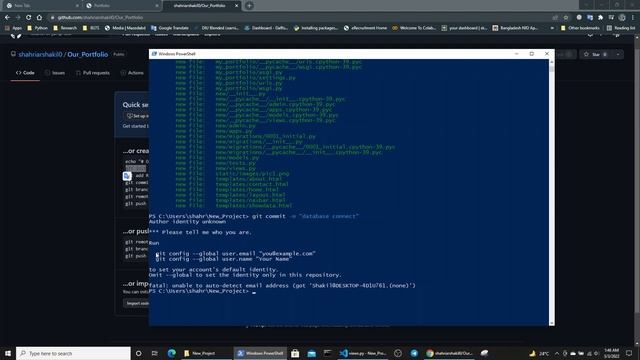
Task: Open the Other bookmarks folder
Action: coord(580,28)
